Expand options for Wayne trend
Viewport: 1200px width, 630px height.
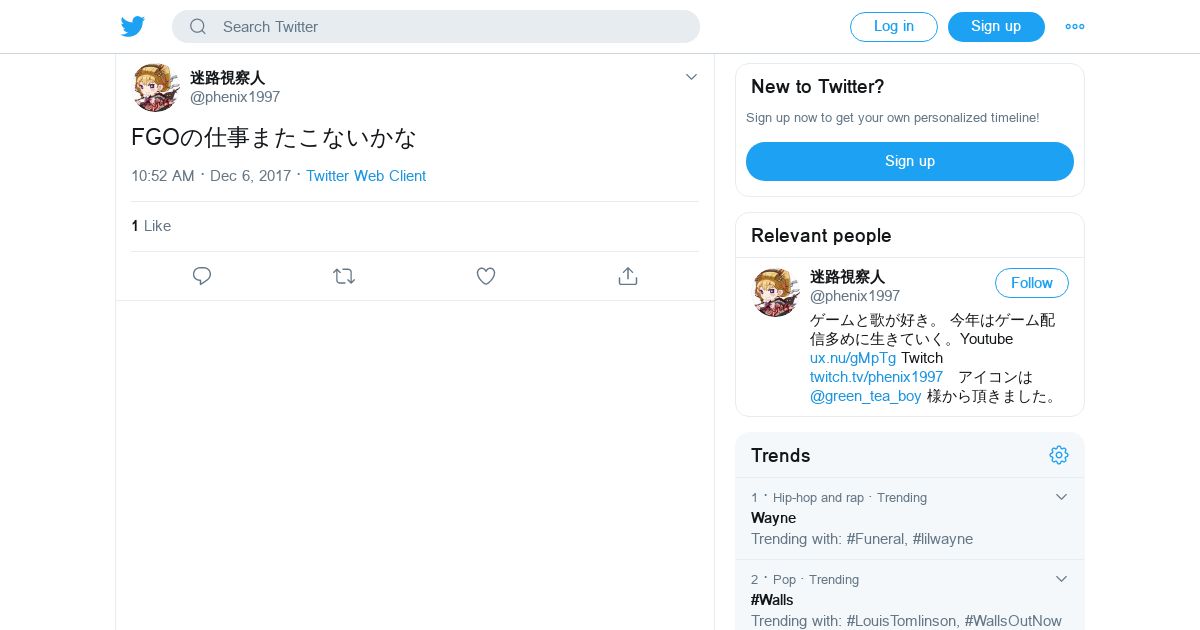coord(1062,497)
